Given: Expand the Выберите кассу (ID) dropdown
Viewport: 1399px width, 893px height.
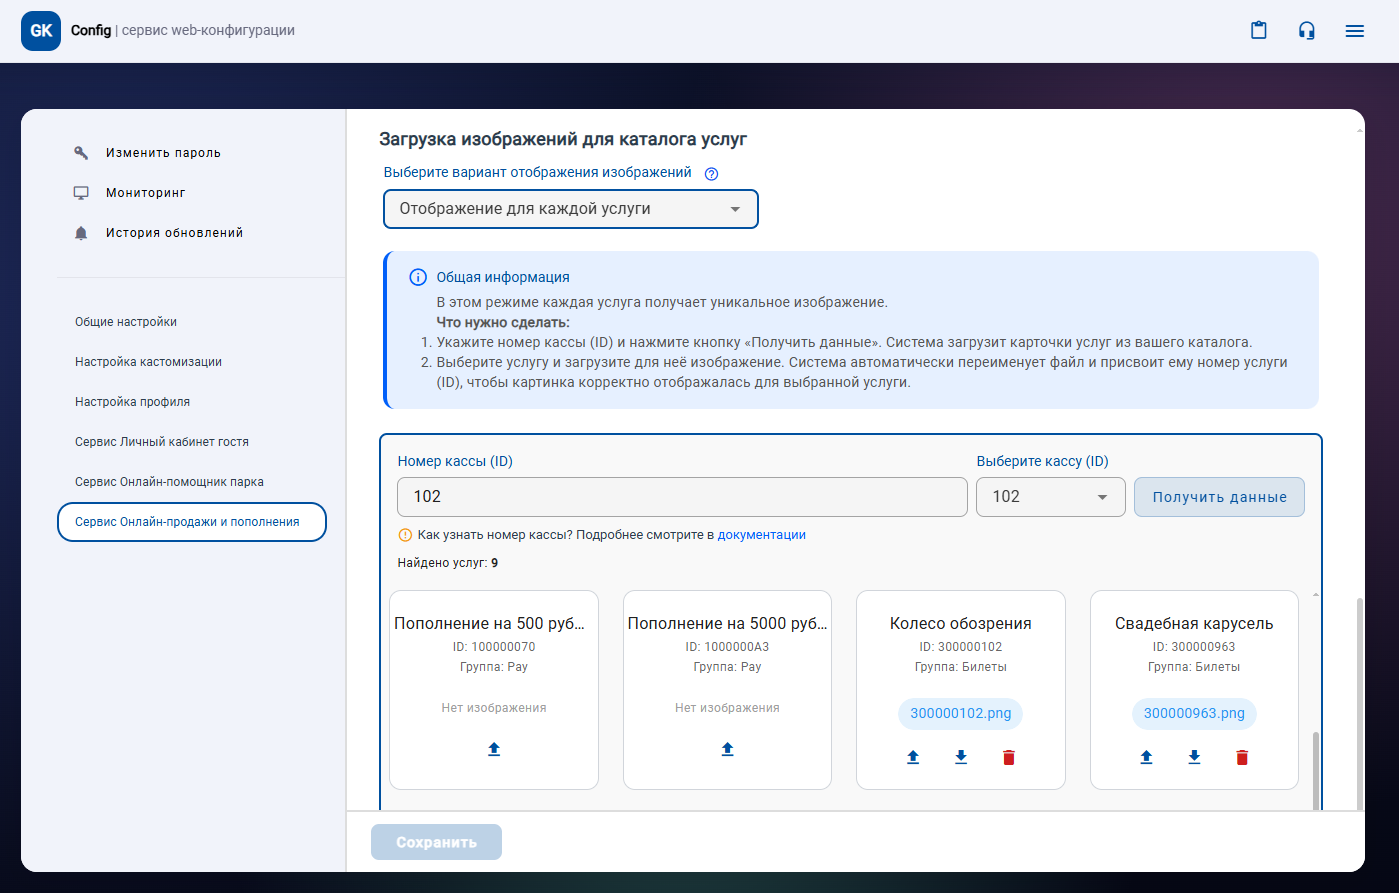Looking at the screenshot, I should pyautogui.click(x=1050, y=497).
